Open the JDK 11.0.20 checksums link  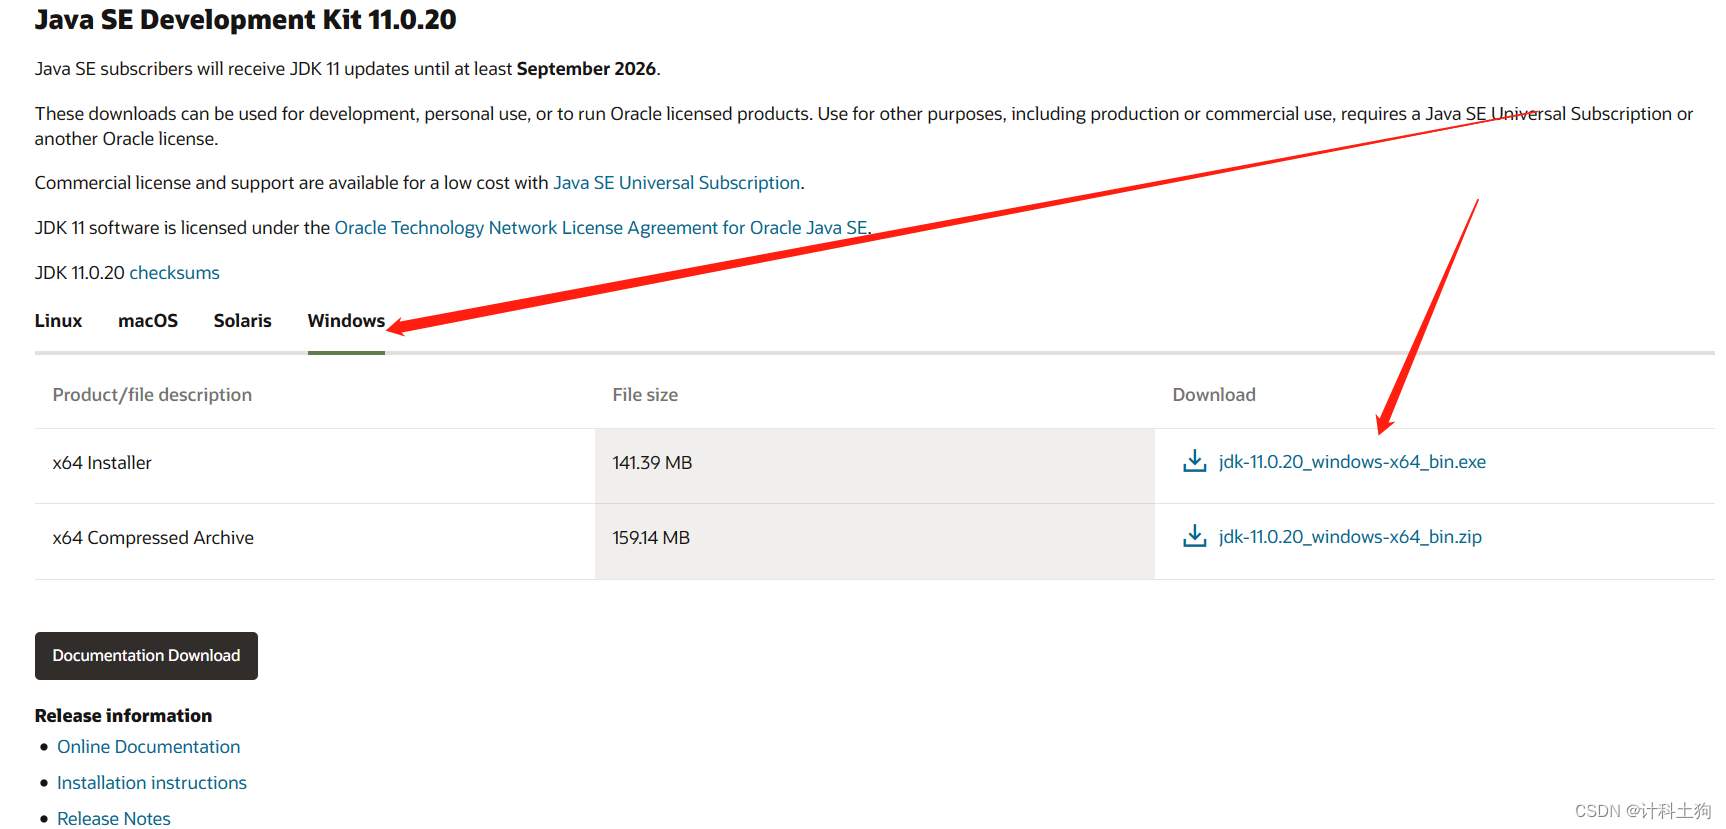click(174, 273)
